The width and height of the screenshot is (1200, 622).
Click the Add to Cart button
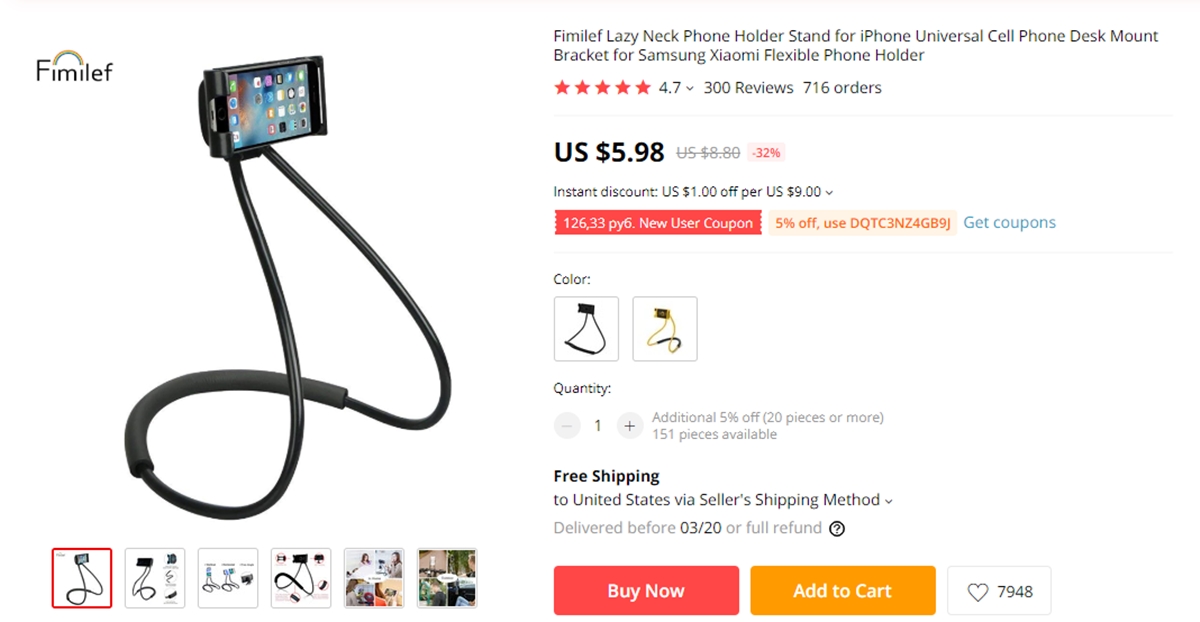coord(843,591)
